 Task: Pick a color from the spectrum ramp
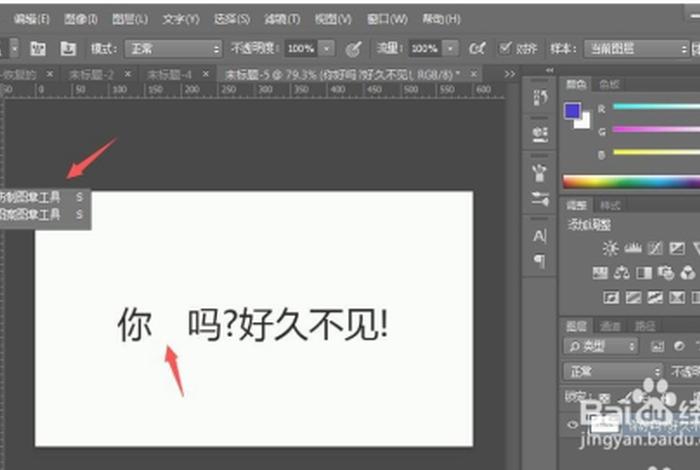631,182
